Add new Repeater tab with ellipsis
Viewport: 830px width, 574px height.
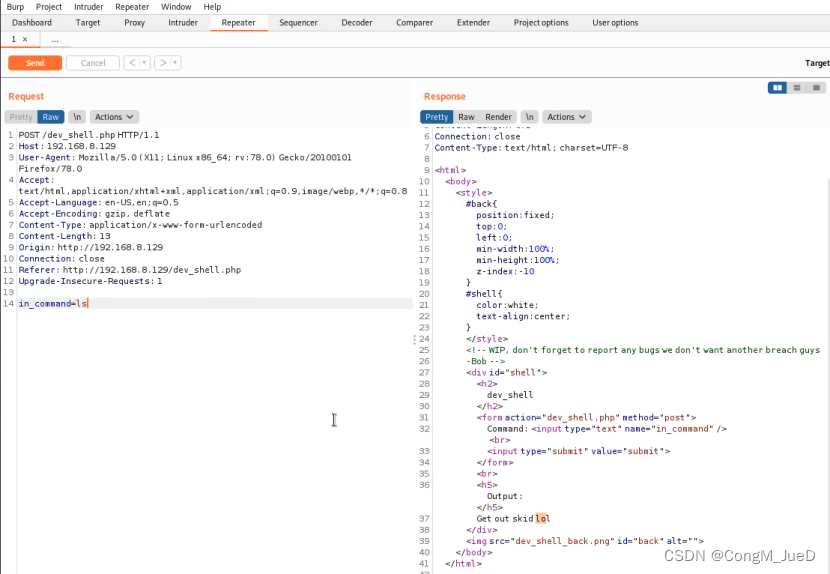(55, 39)
